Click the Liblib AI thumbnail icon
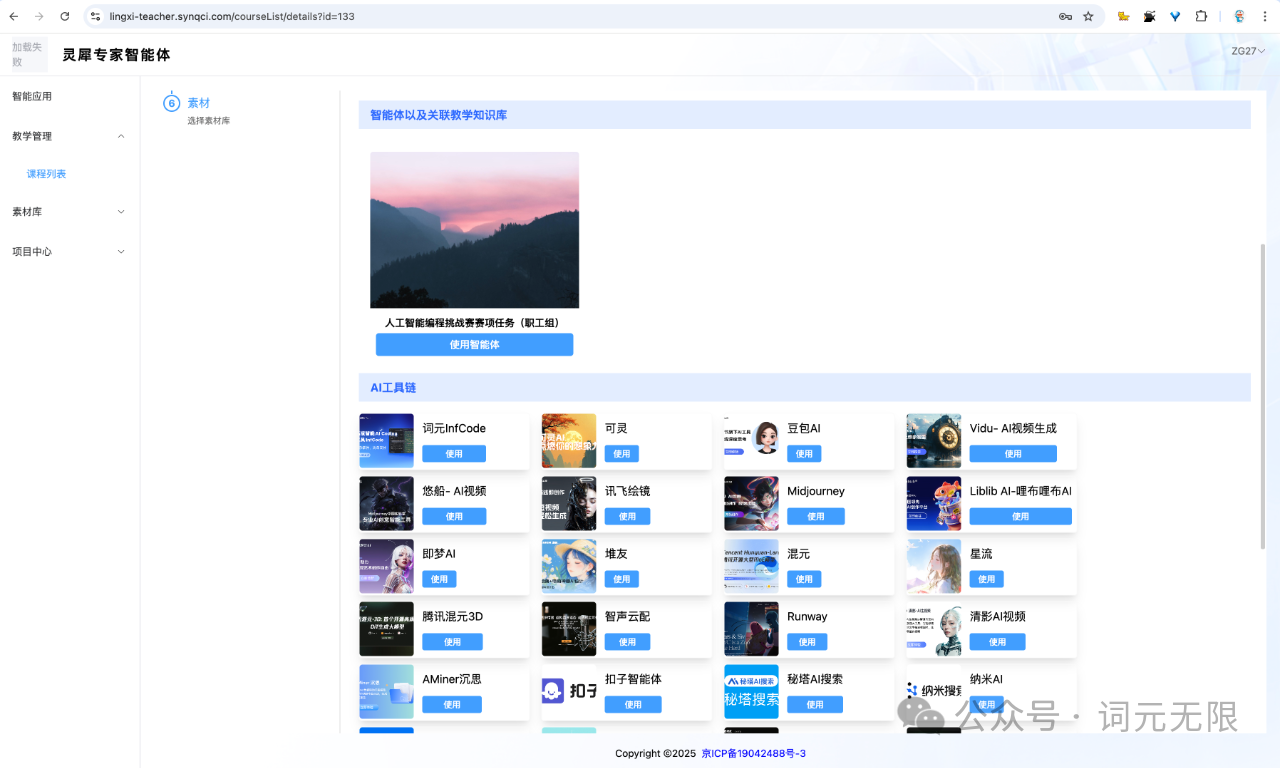 [934, 503]
